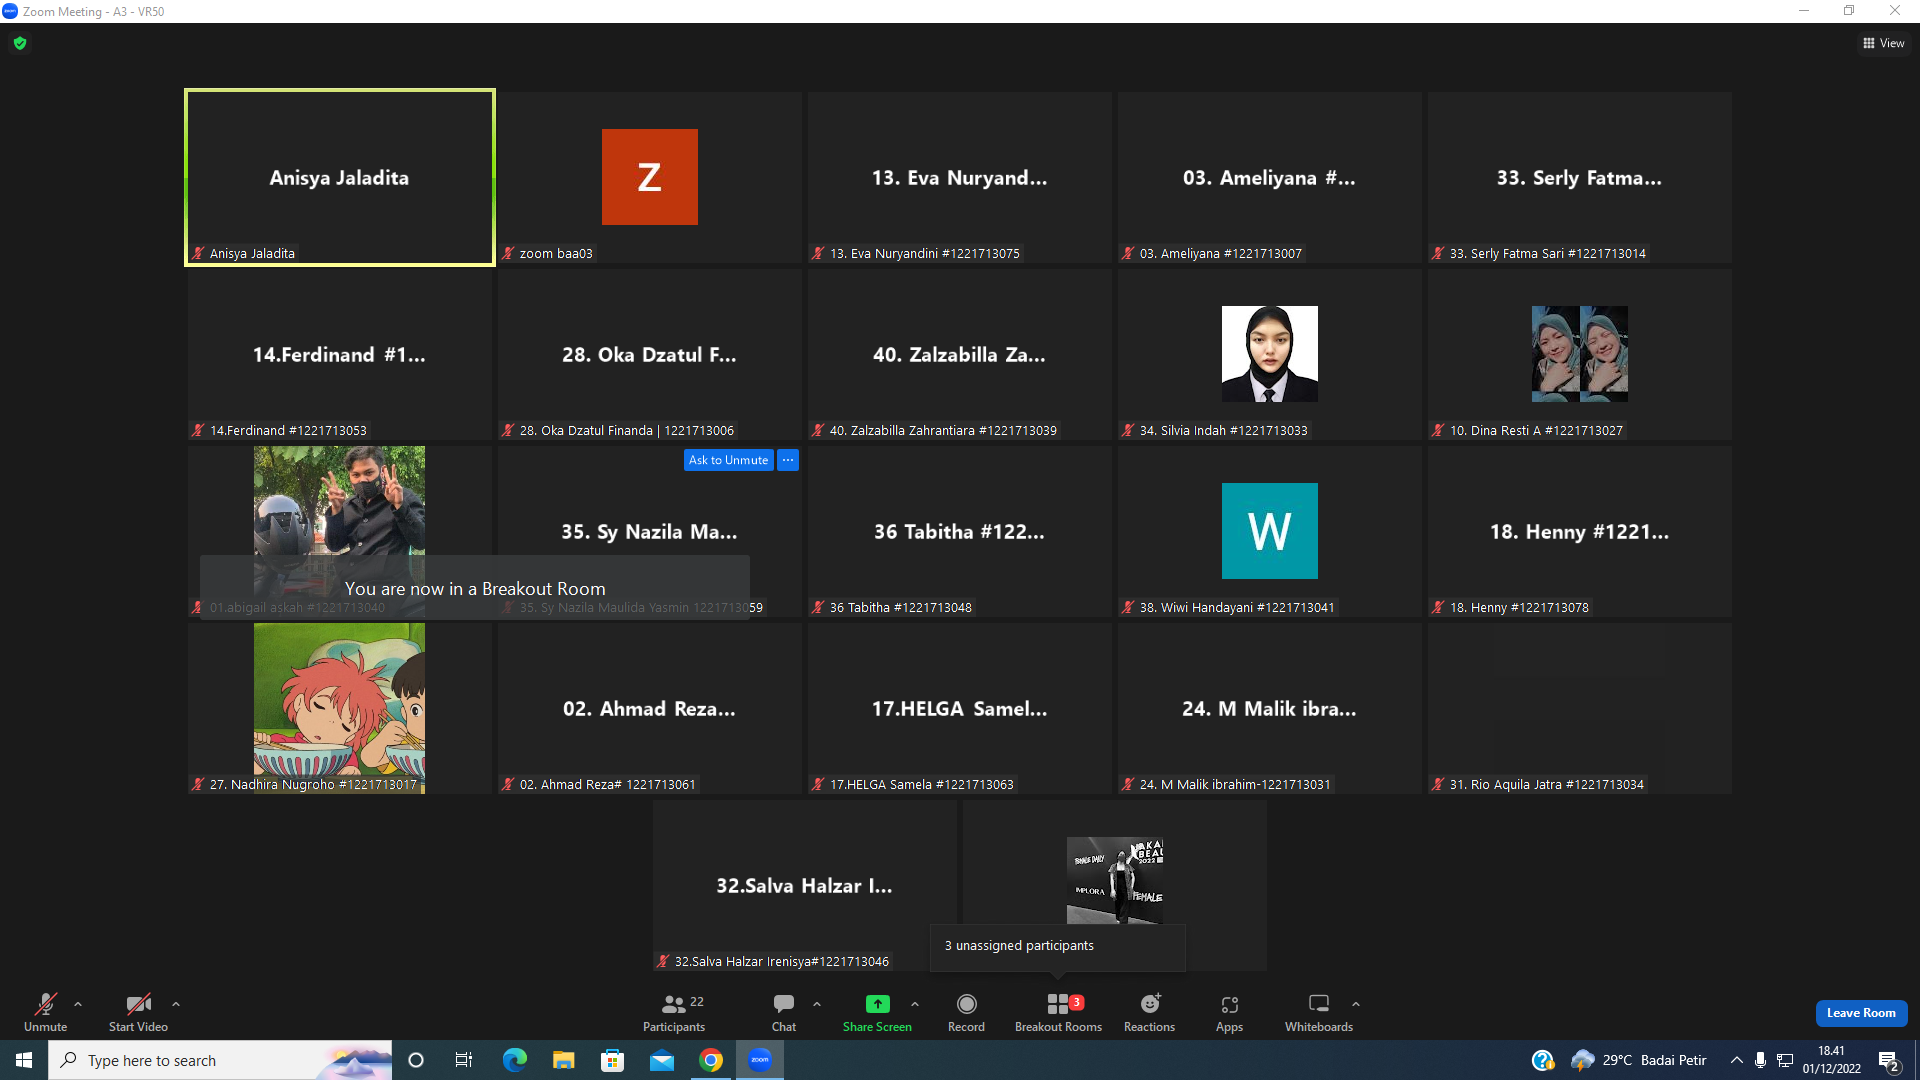
Task: Select Silvia Indah's profile photo
Action: pyautogui.click(x=1270, y=354)
